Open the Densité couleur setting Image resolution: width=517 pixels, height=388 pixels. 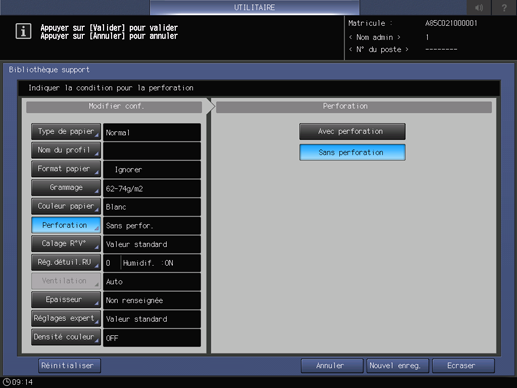click(66, 337)
